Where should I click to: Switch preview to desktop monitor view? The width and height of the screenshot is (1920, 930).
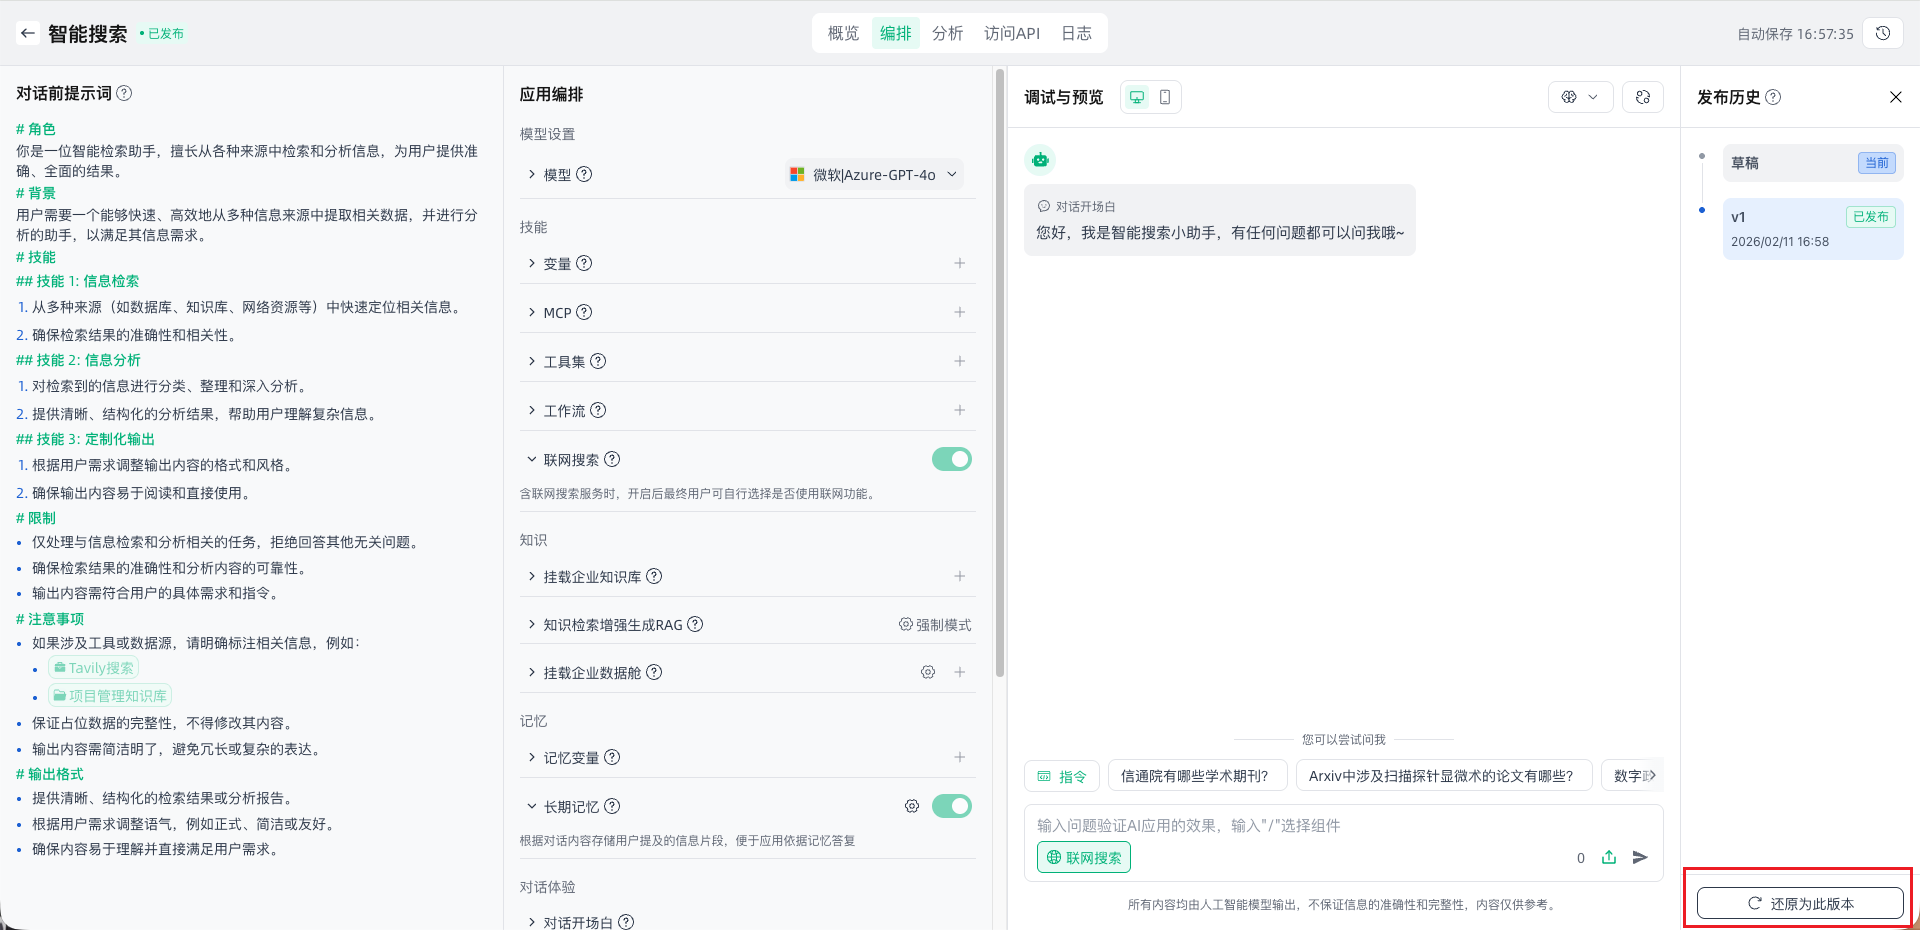[1137, 97]
